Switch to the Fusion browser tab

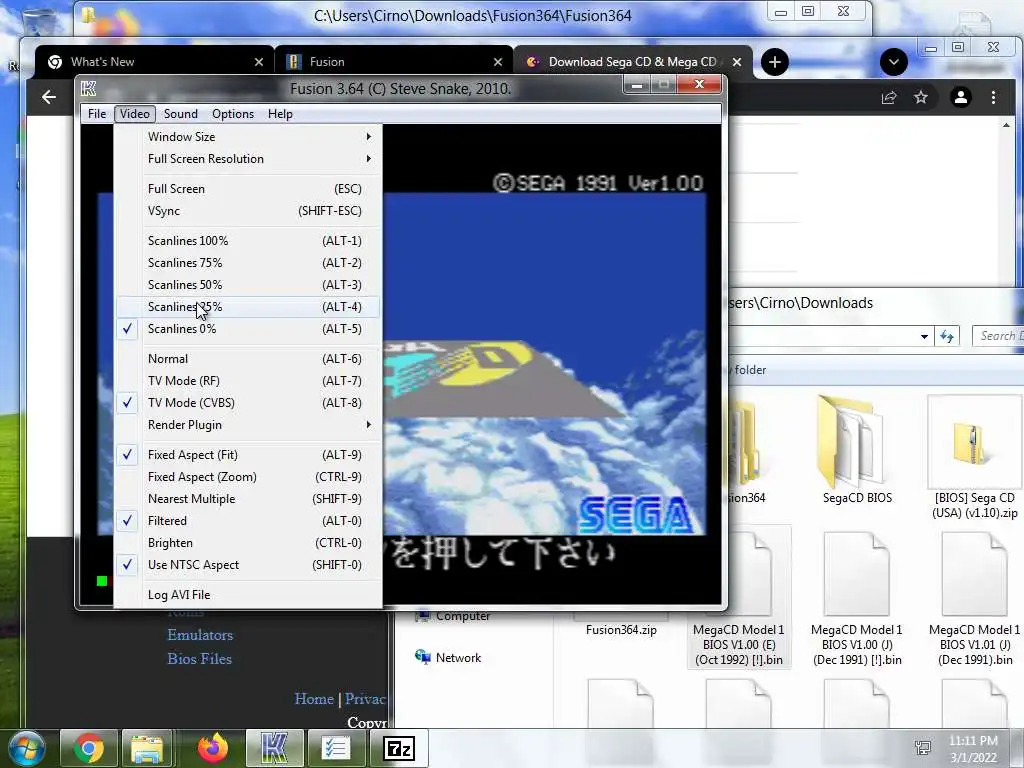394,62
